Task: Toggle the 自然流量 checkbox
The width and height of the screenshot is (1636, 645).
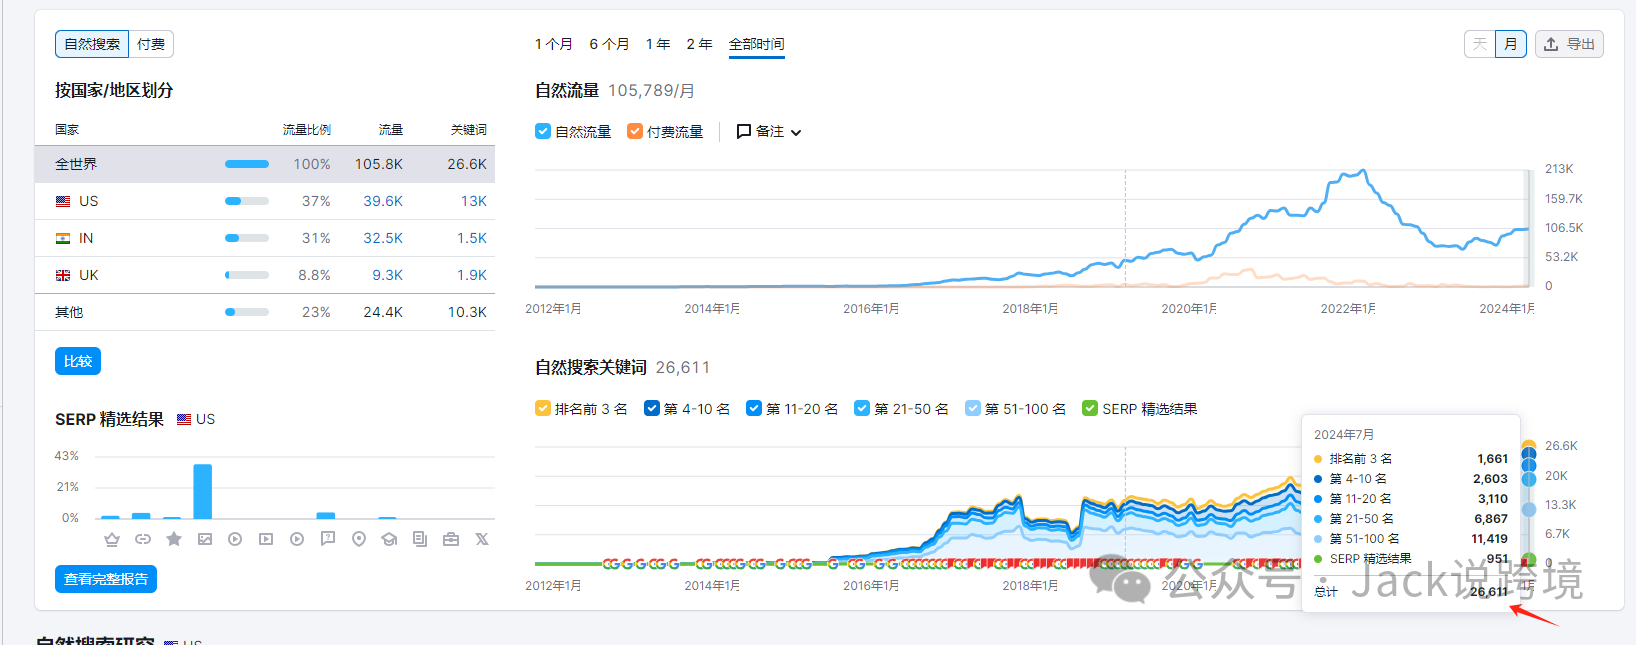Action: tap(543, 131)
